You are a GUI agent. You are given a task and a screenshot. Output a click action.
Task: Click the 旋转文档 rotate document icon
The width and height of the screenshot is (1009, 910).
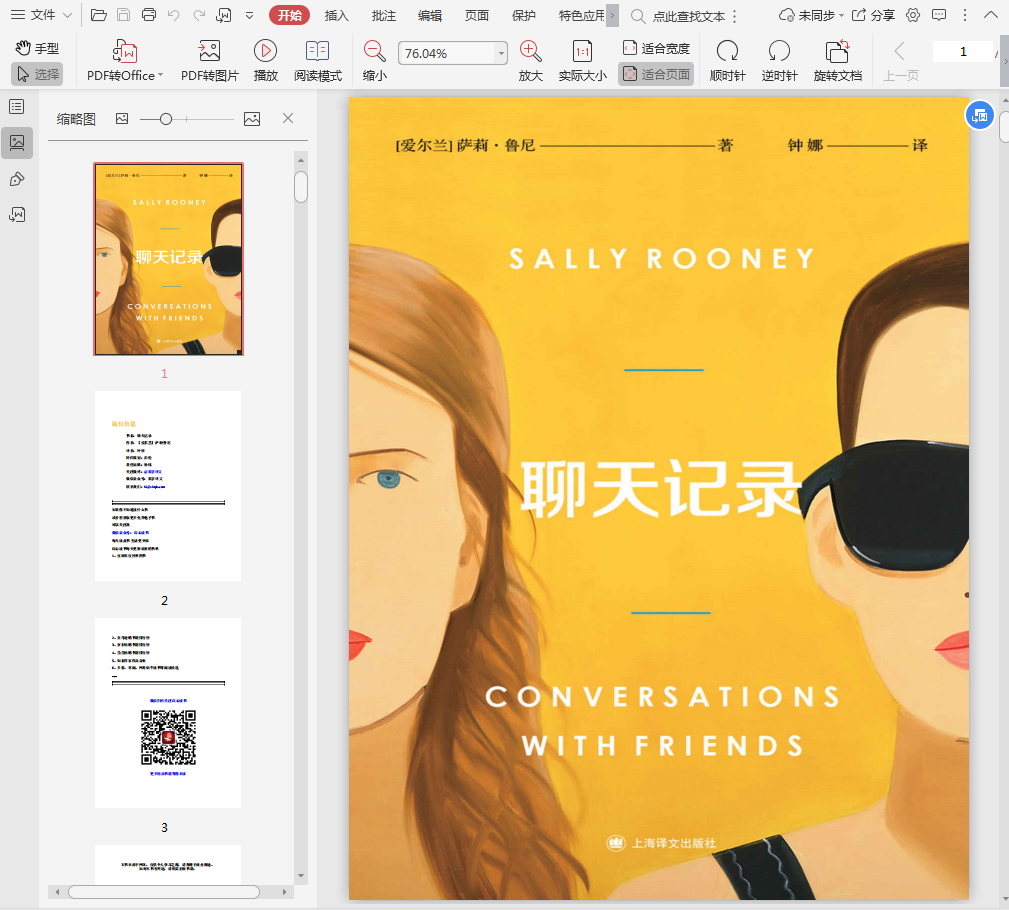837,52
